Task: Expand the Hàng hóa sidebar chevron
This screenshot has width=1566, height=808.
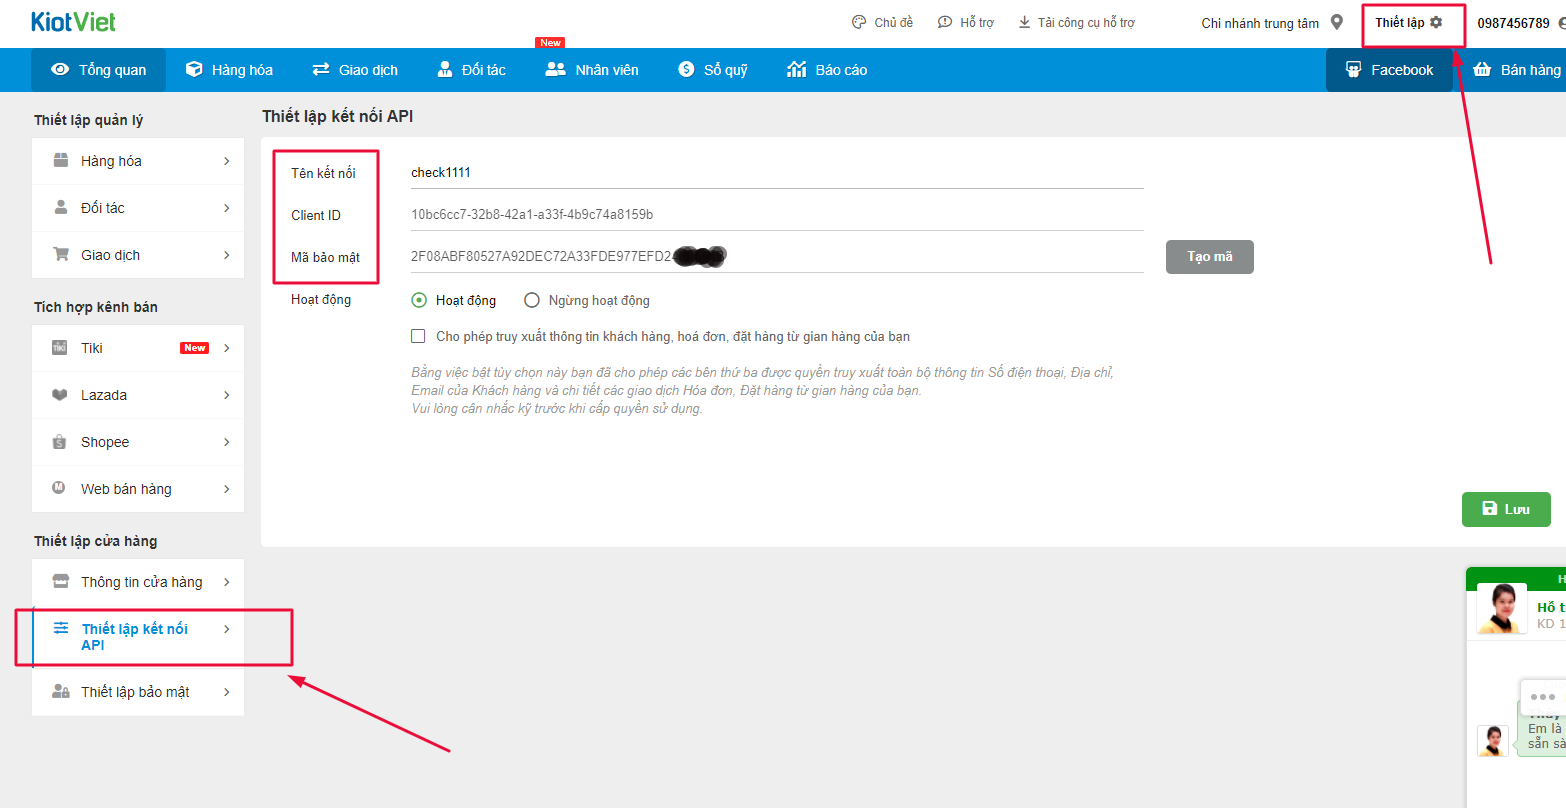Action: (227, 161)
